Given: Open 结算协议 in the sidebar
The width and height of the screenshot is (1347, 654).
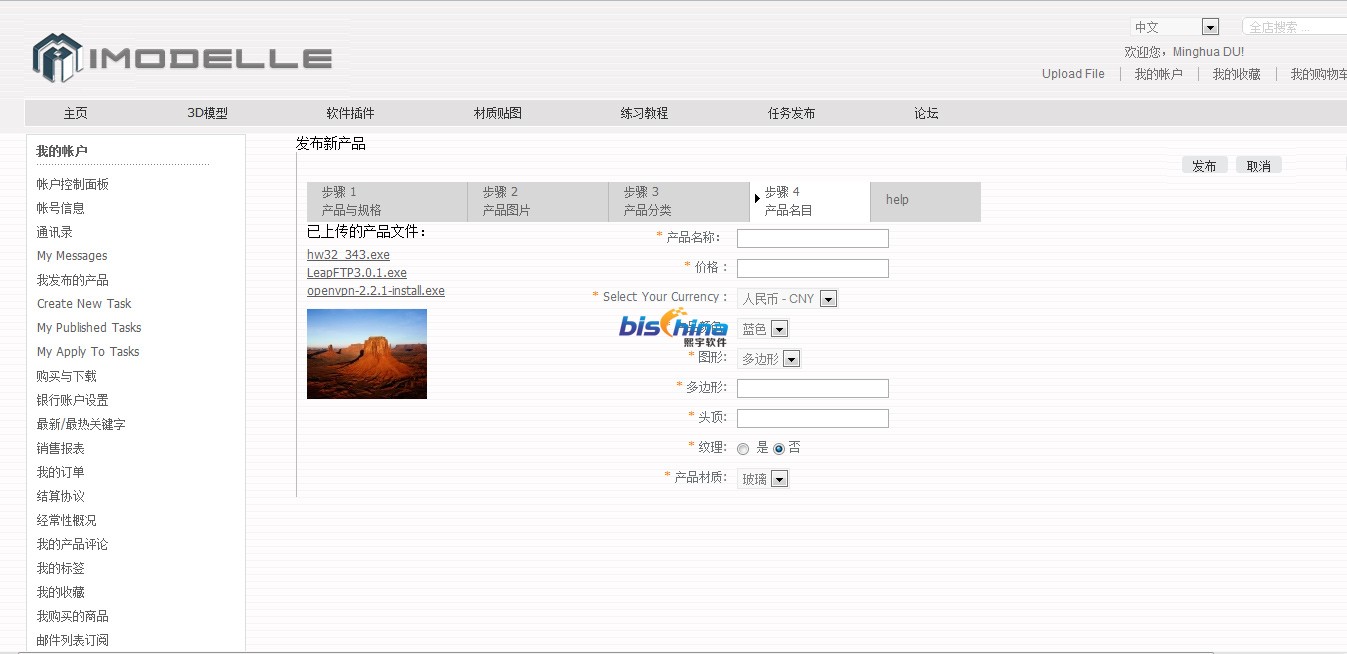Looking at the screenshot, I should [x=61, y=496].
